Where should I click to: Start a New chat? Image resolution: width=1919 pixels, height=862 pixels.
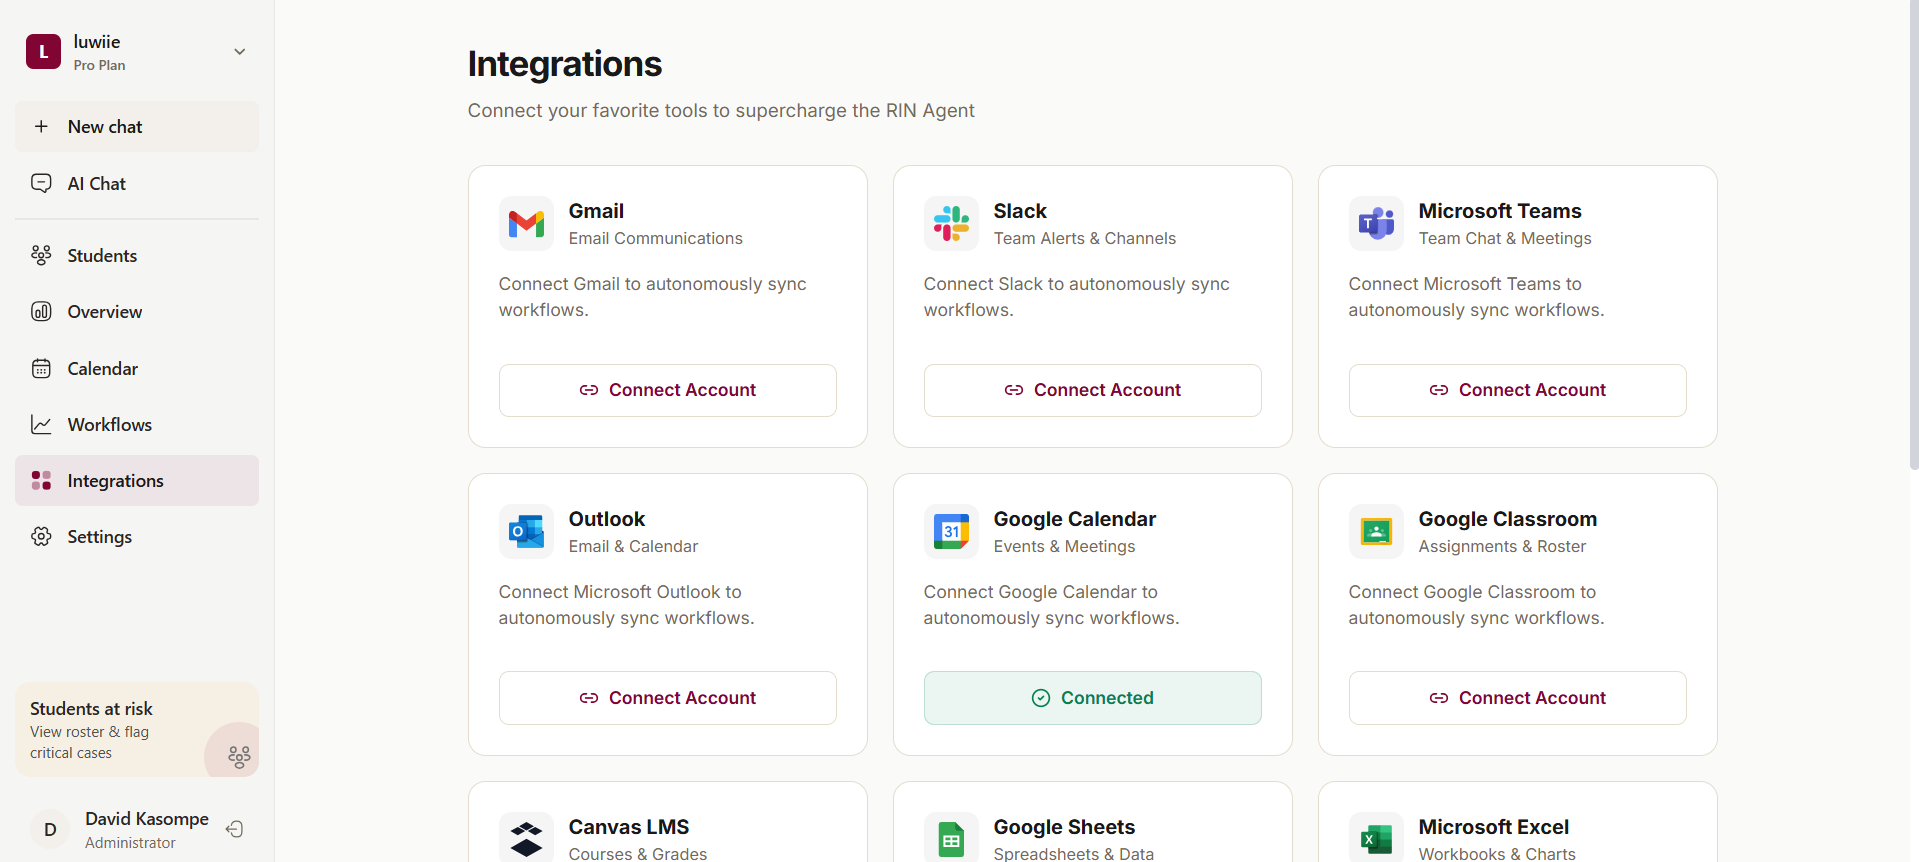pyautogui.click(x=137, y=127)
